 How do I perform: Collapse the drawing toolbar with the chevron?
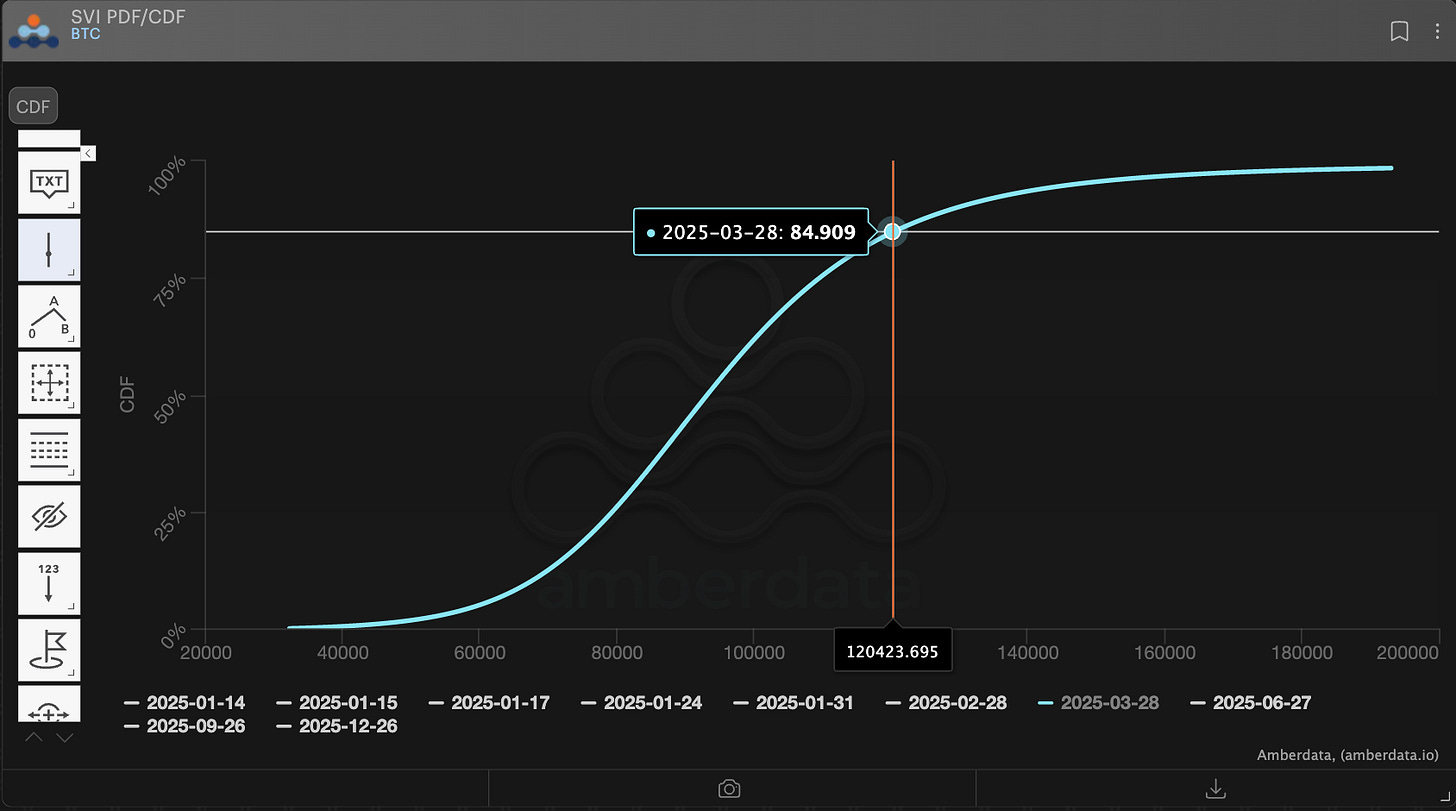pos(88,153)
